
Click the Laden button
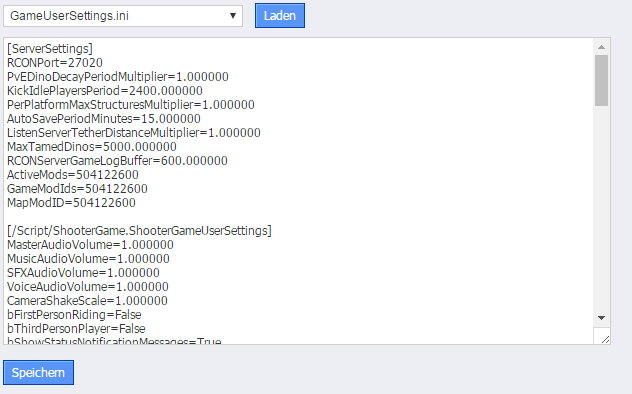(280, 16)
